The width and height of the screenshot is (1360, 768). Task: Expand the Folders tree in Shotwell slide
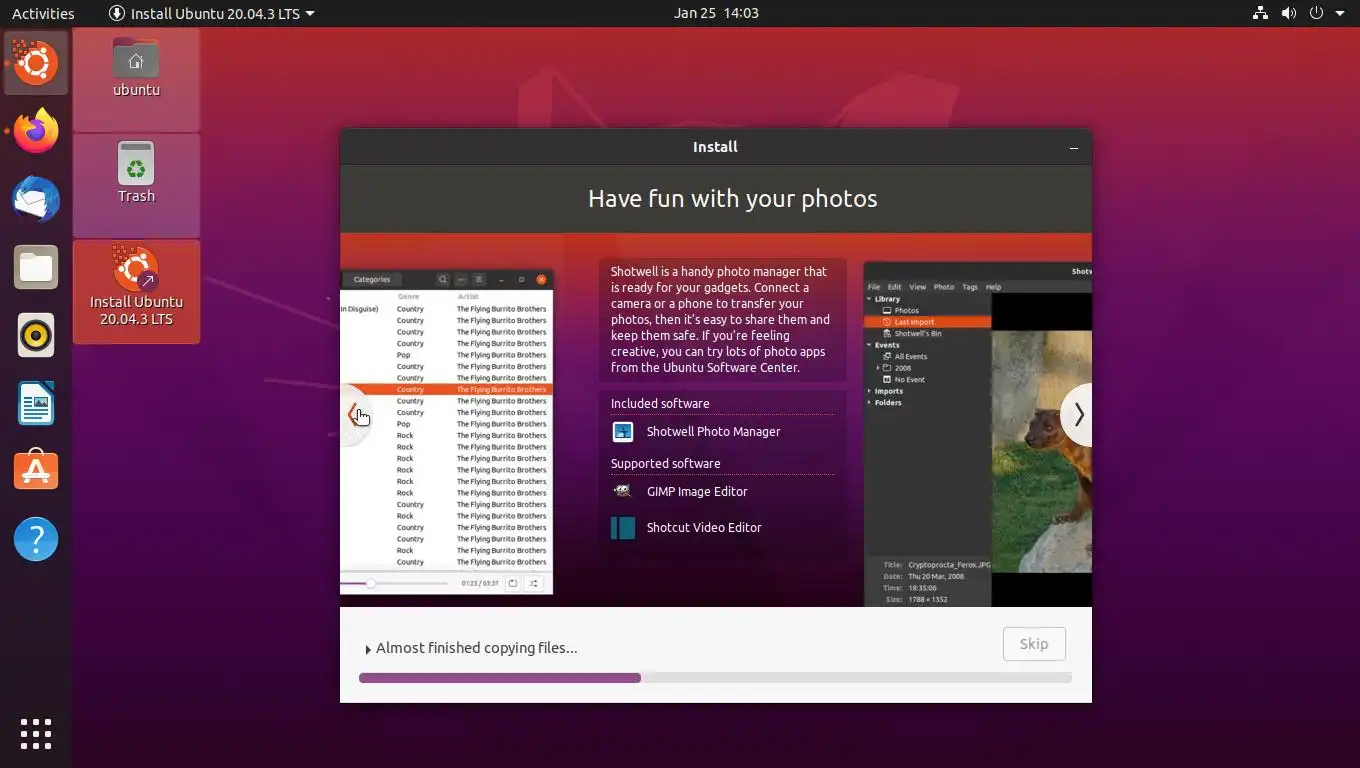pos(869,403)
